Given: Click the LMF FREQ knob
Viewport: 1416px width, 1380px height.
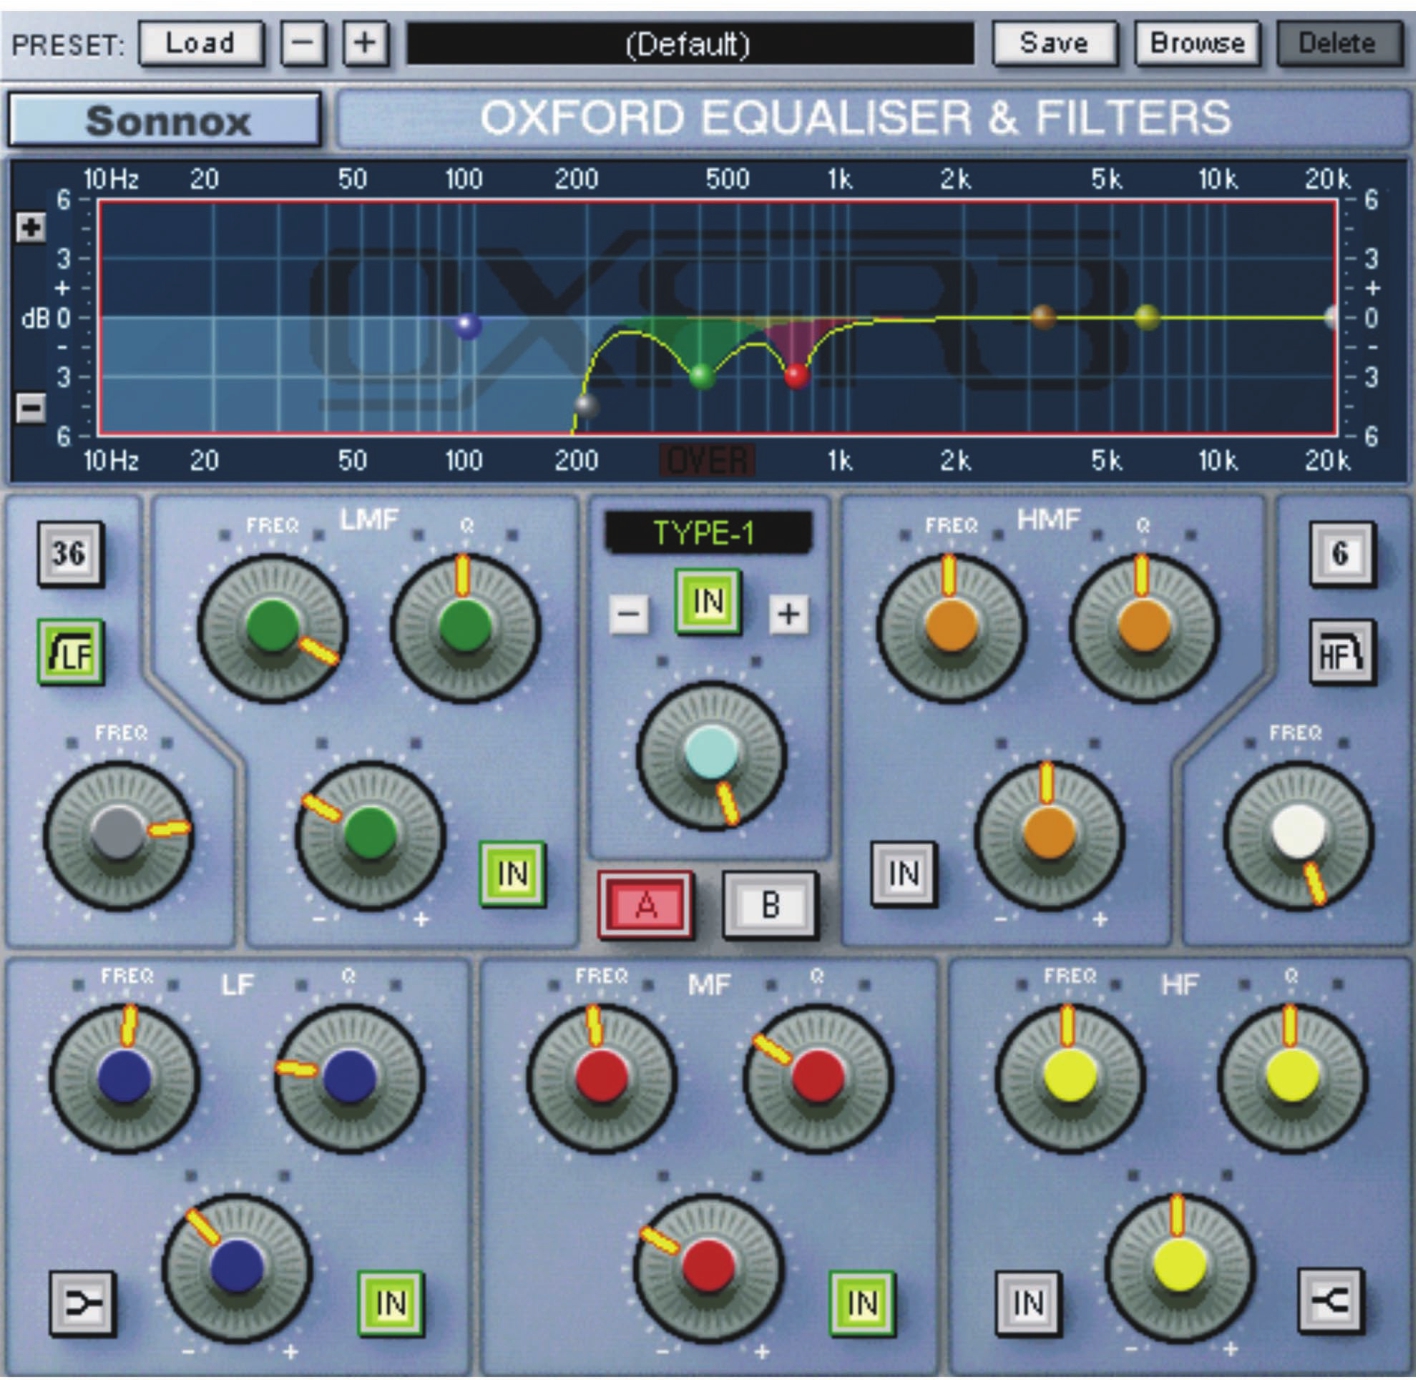Looking at the screenshot, I should [x=272, y=628].
